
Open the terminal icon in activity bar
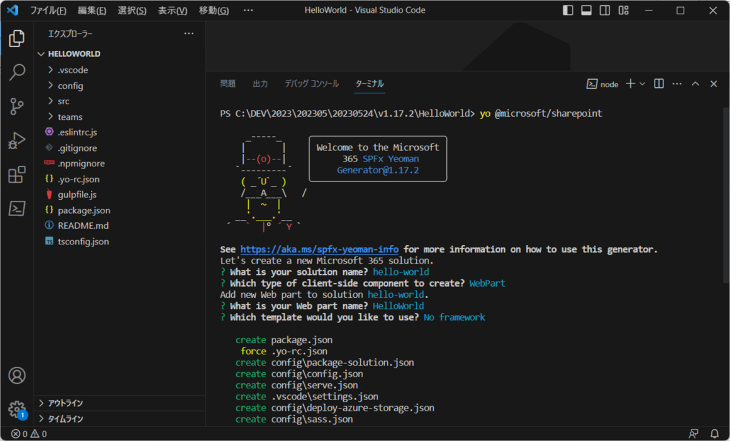pyautogui.click(x=17, y=208)
